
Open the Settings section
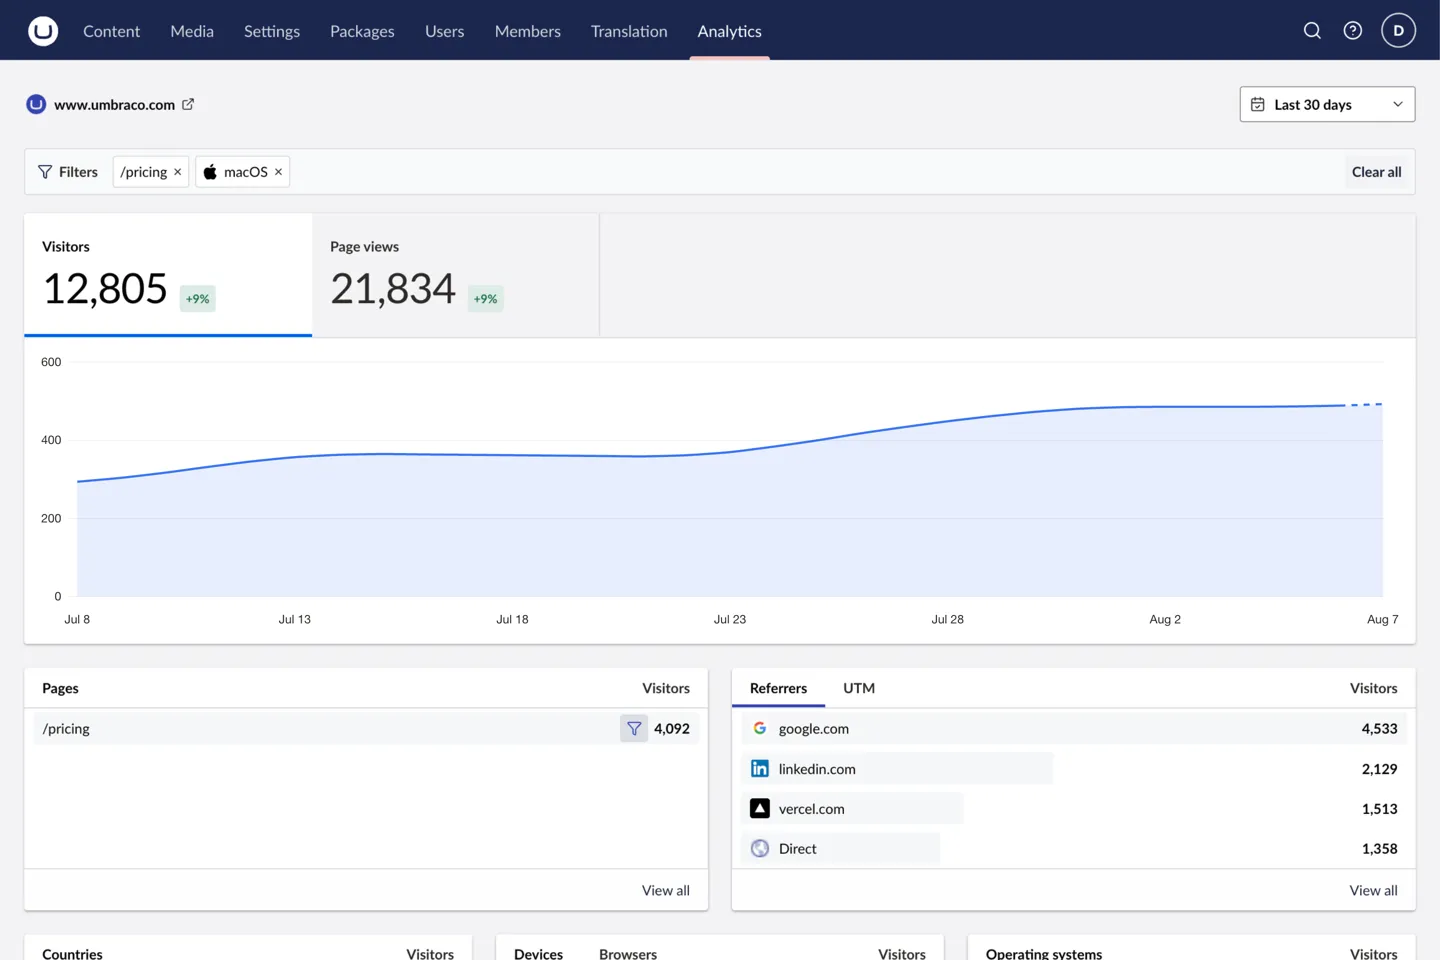point(272,31)
